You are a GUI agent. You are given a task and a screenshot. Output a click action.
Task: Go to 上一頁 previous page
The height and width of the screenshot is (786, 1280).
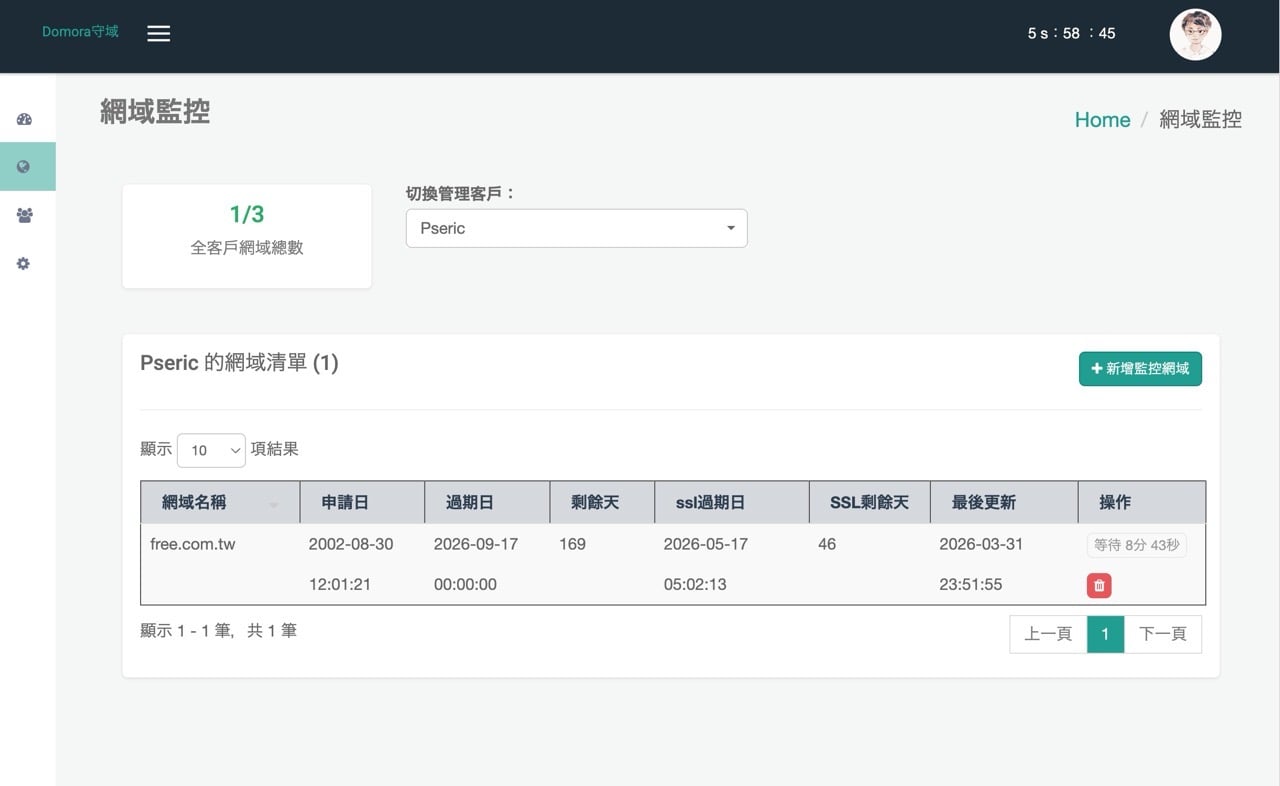(1048, 634)
